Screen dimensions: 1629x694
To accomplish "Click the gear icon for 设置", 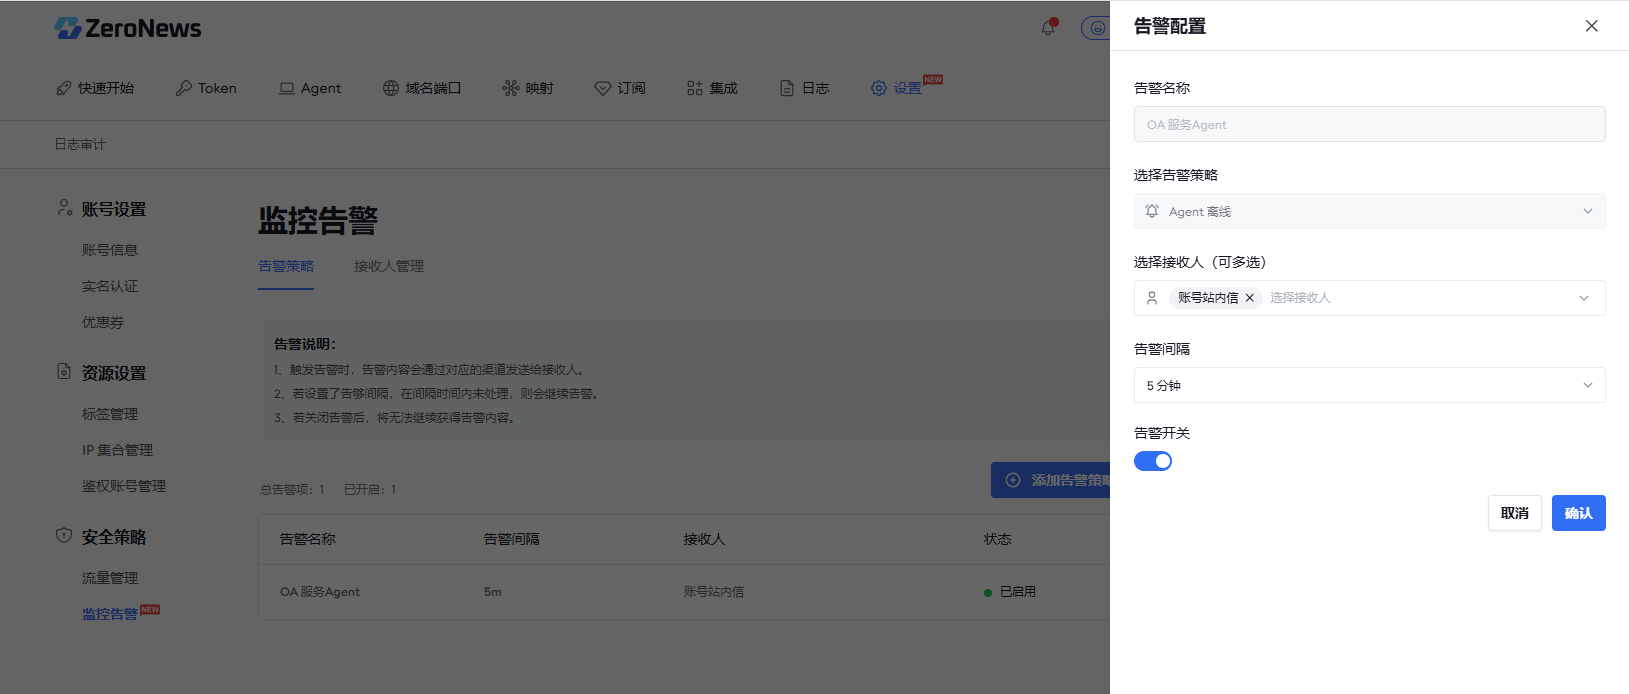I will (x=879, y=88).
